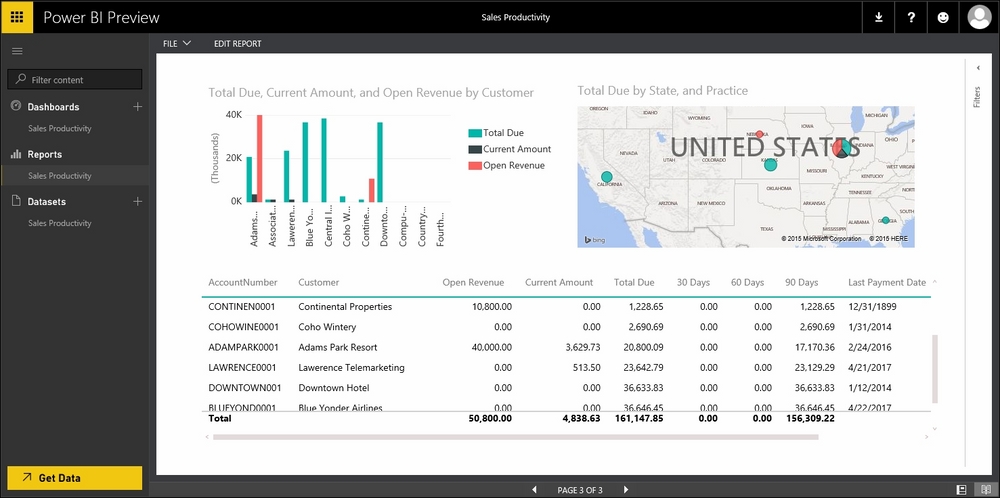
Task: Open the FILE dropdown menu
Action: pyautogui.click(x=176, y=44)
